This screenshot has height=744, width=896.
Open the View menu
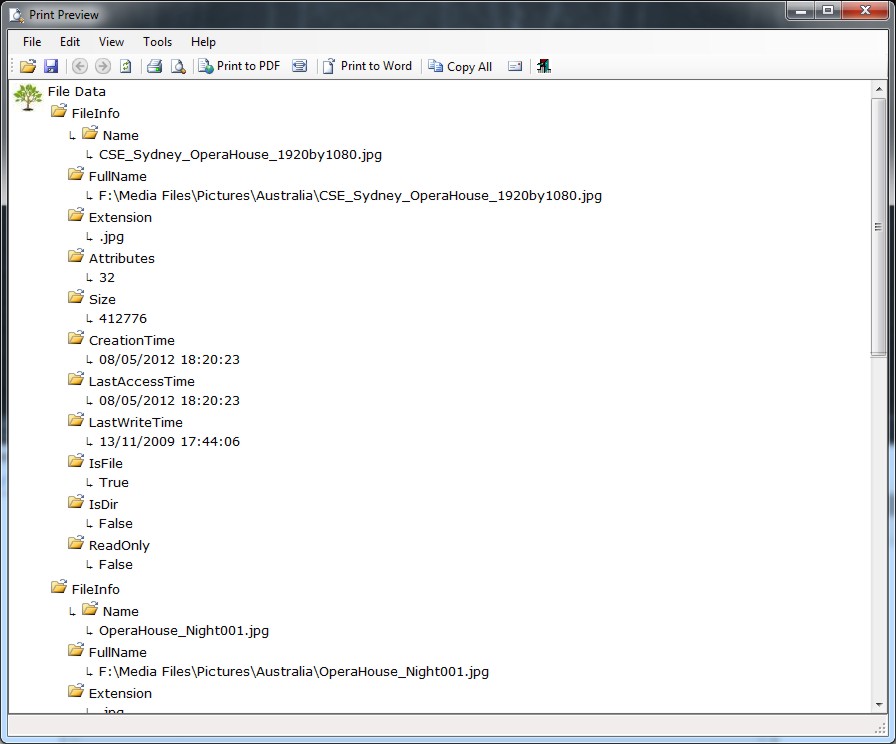tap(111, 42)
